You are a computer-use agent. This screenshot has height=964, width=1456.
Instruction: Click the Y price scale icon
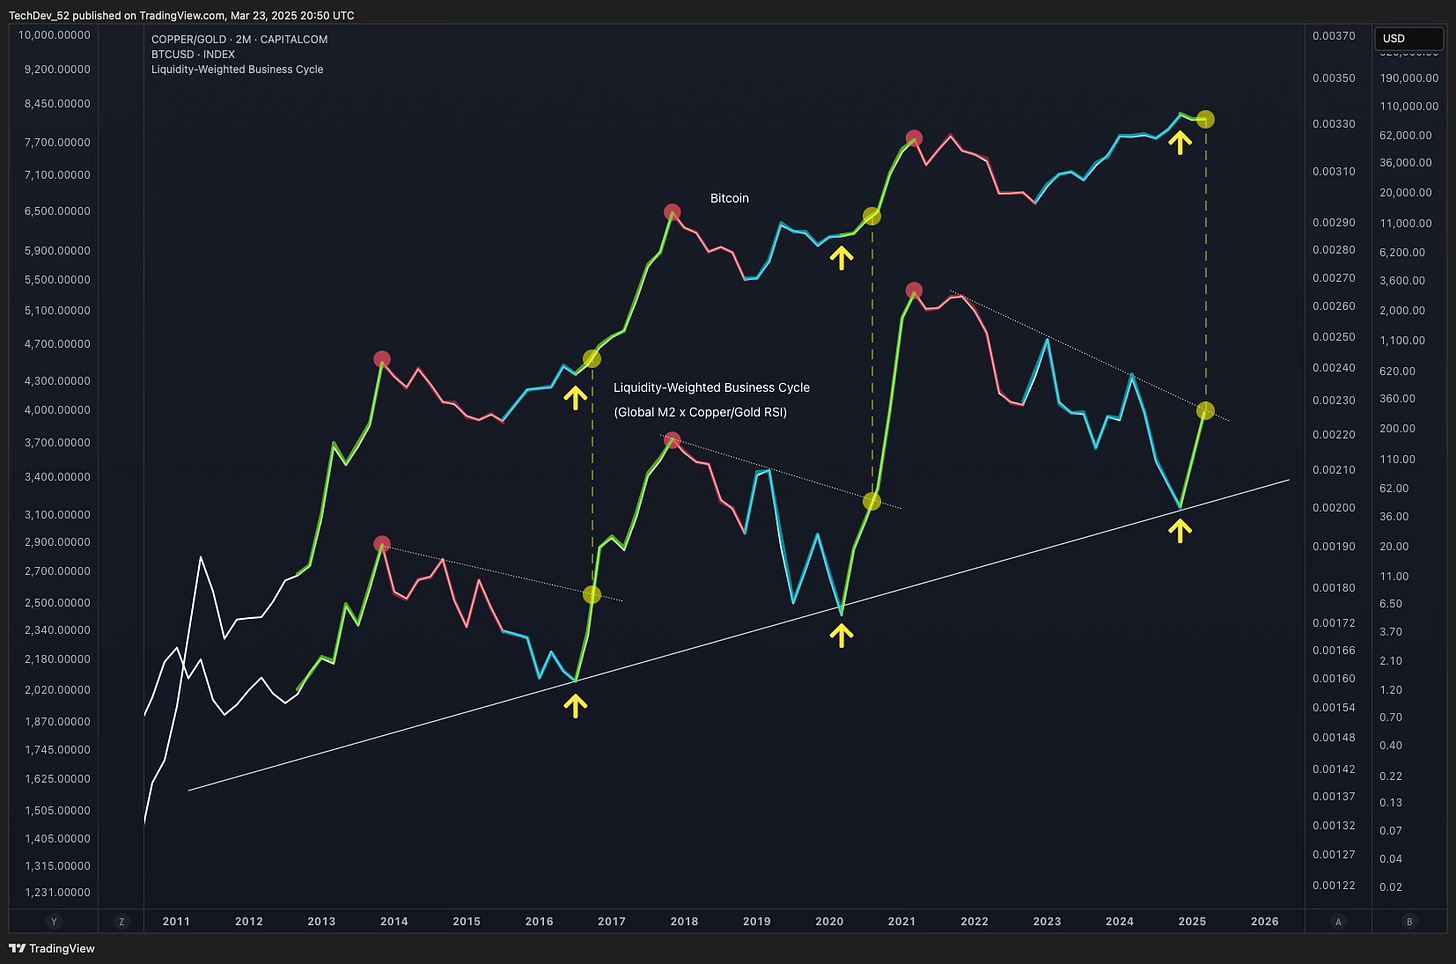(54, 921)
